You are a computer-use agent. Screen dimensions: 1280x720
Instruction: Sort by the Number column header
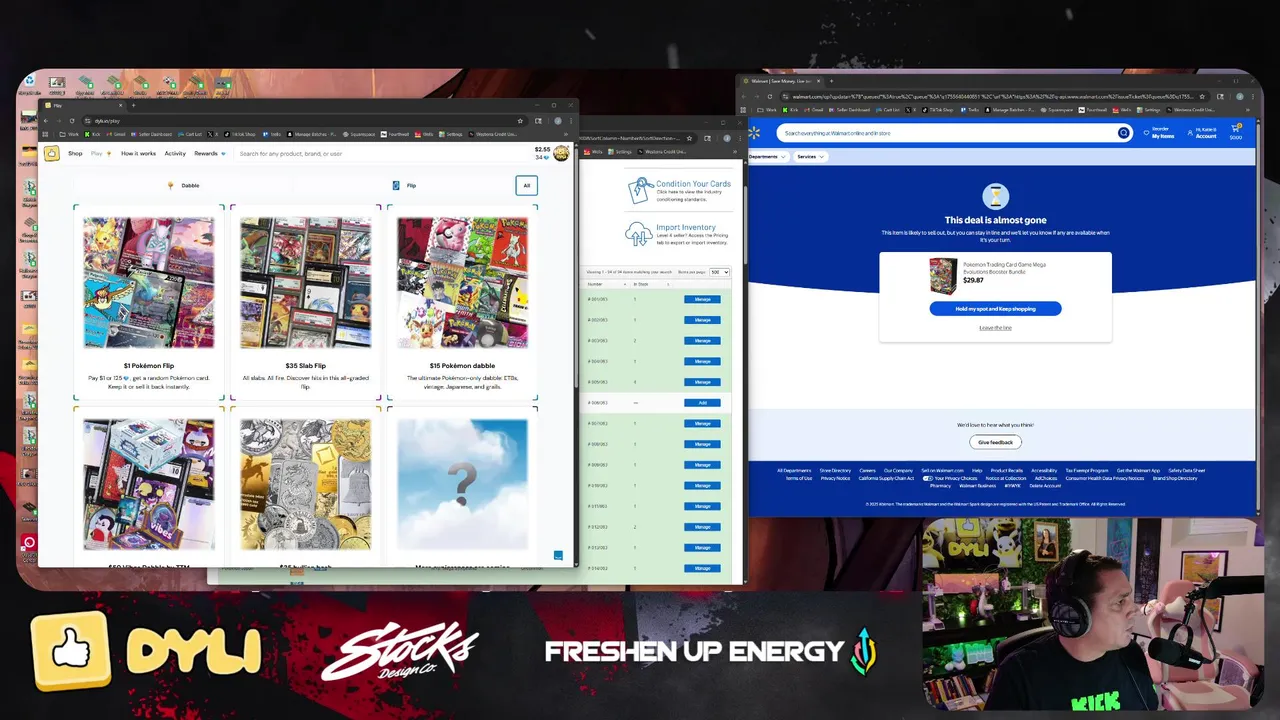[595, 284]
